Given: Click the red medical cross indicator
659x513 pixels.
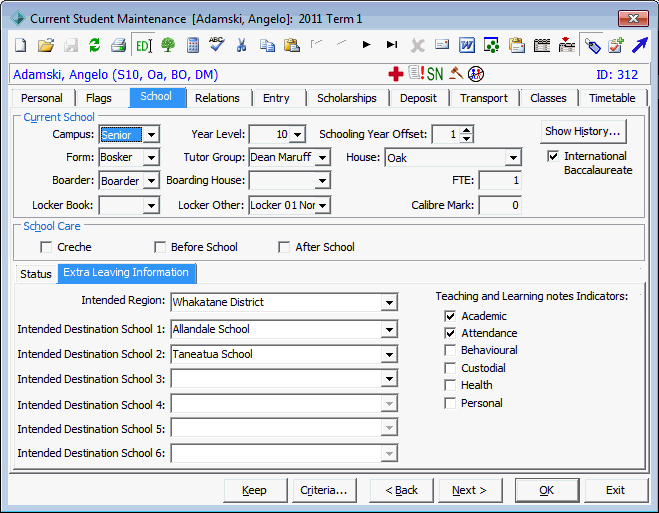Looking at the screenshot, I should (395, 74).
